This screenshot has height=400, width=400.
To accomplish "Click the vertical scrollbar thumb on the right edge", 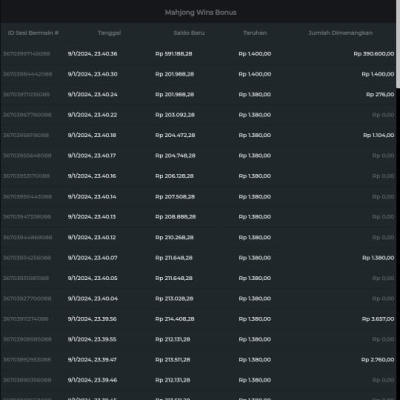I will point(398,44).
